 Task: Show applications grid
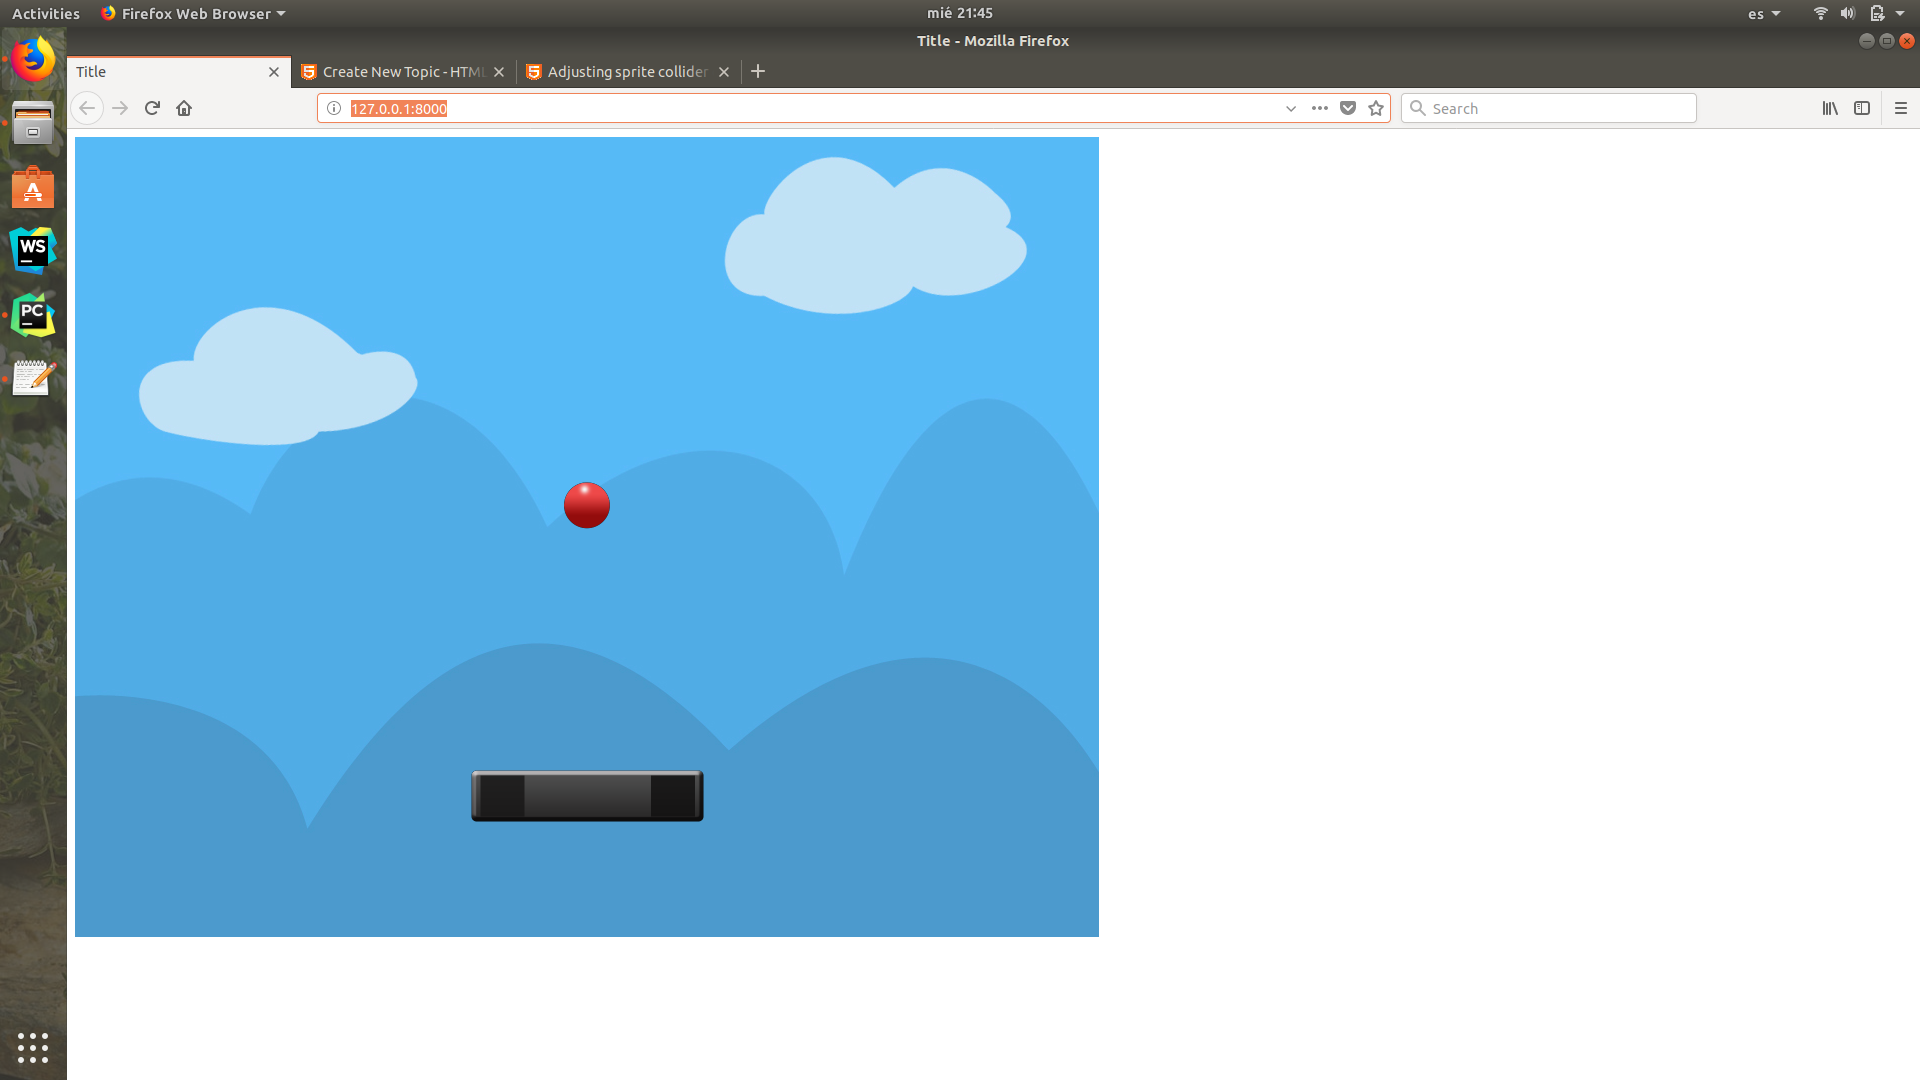point(33,1047)
